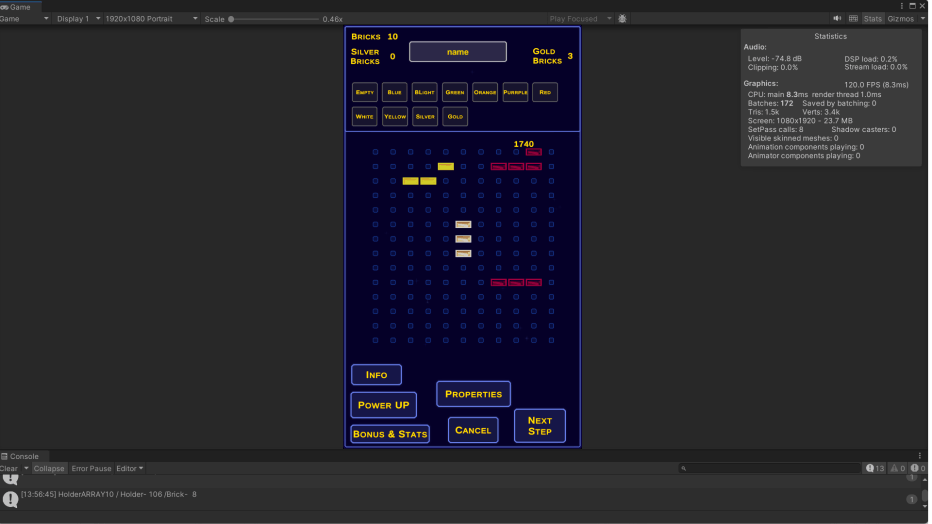Toggle the Stats overlay button
The height and width of the screenshot is (524, 932).
tap(872, 19)
